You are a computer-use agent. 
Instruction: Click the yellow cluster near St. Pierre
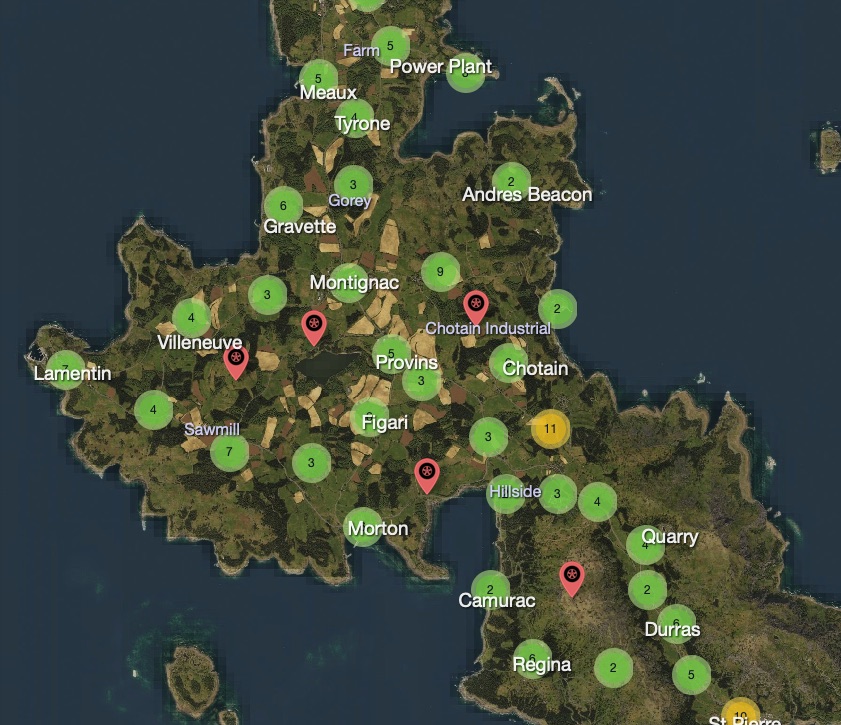click(x=740, y=715)
